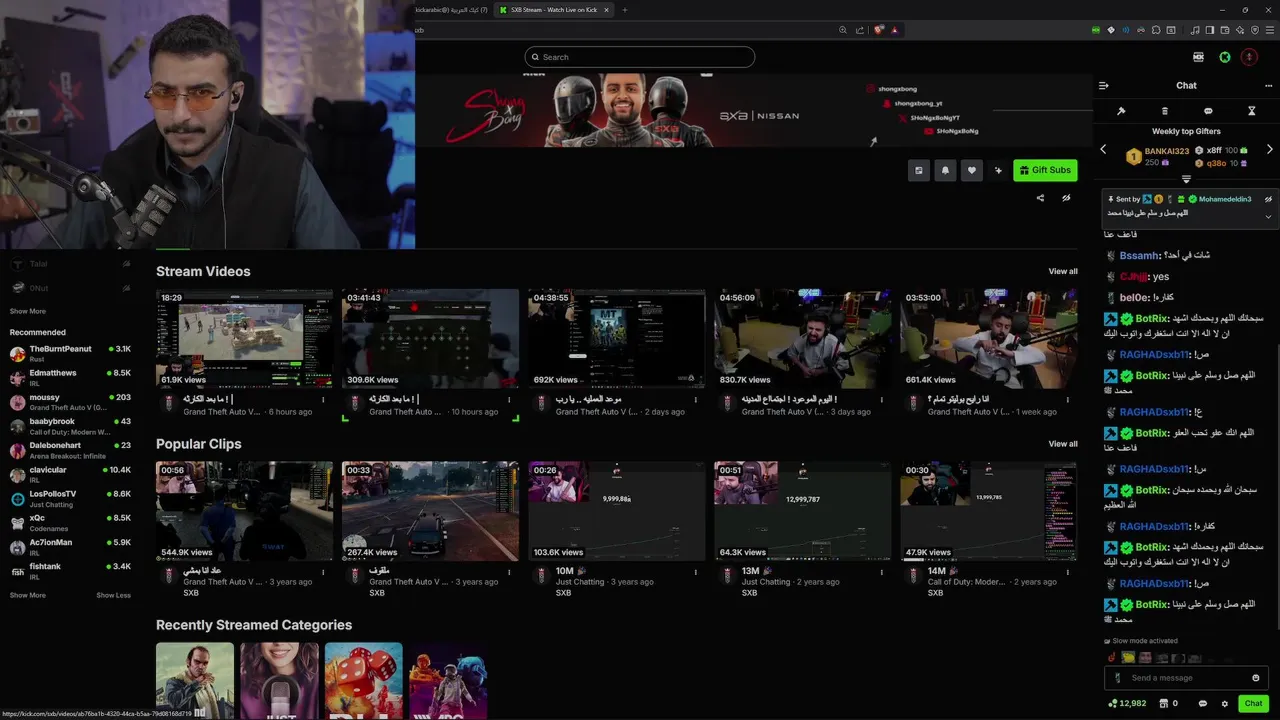Click the trash can icon in chat toolbar
Screen dimensions: 1280x720
coord(1164,111)
